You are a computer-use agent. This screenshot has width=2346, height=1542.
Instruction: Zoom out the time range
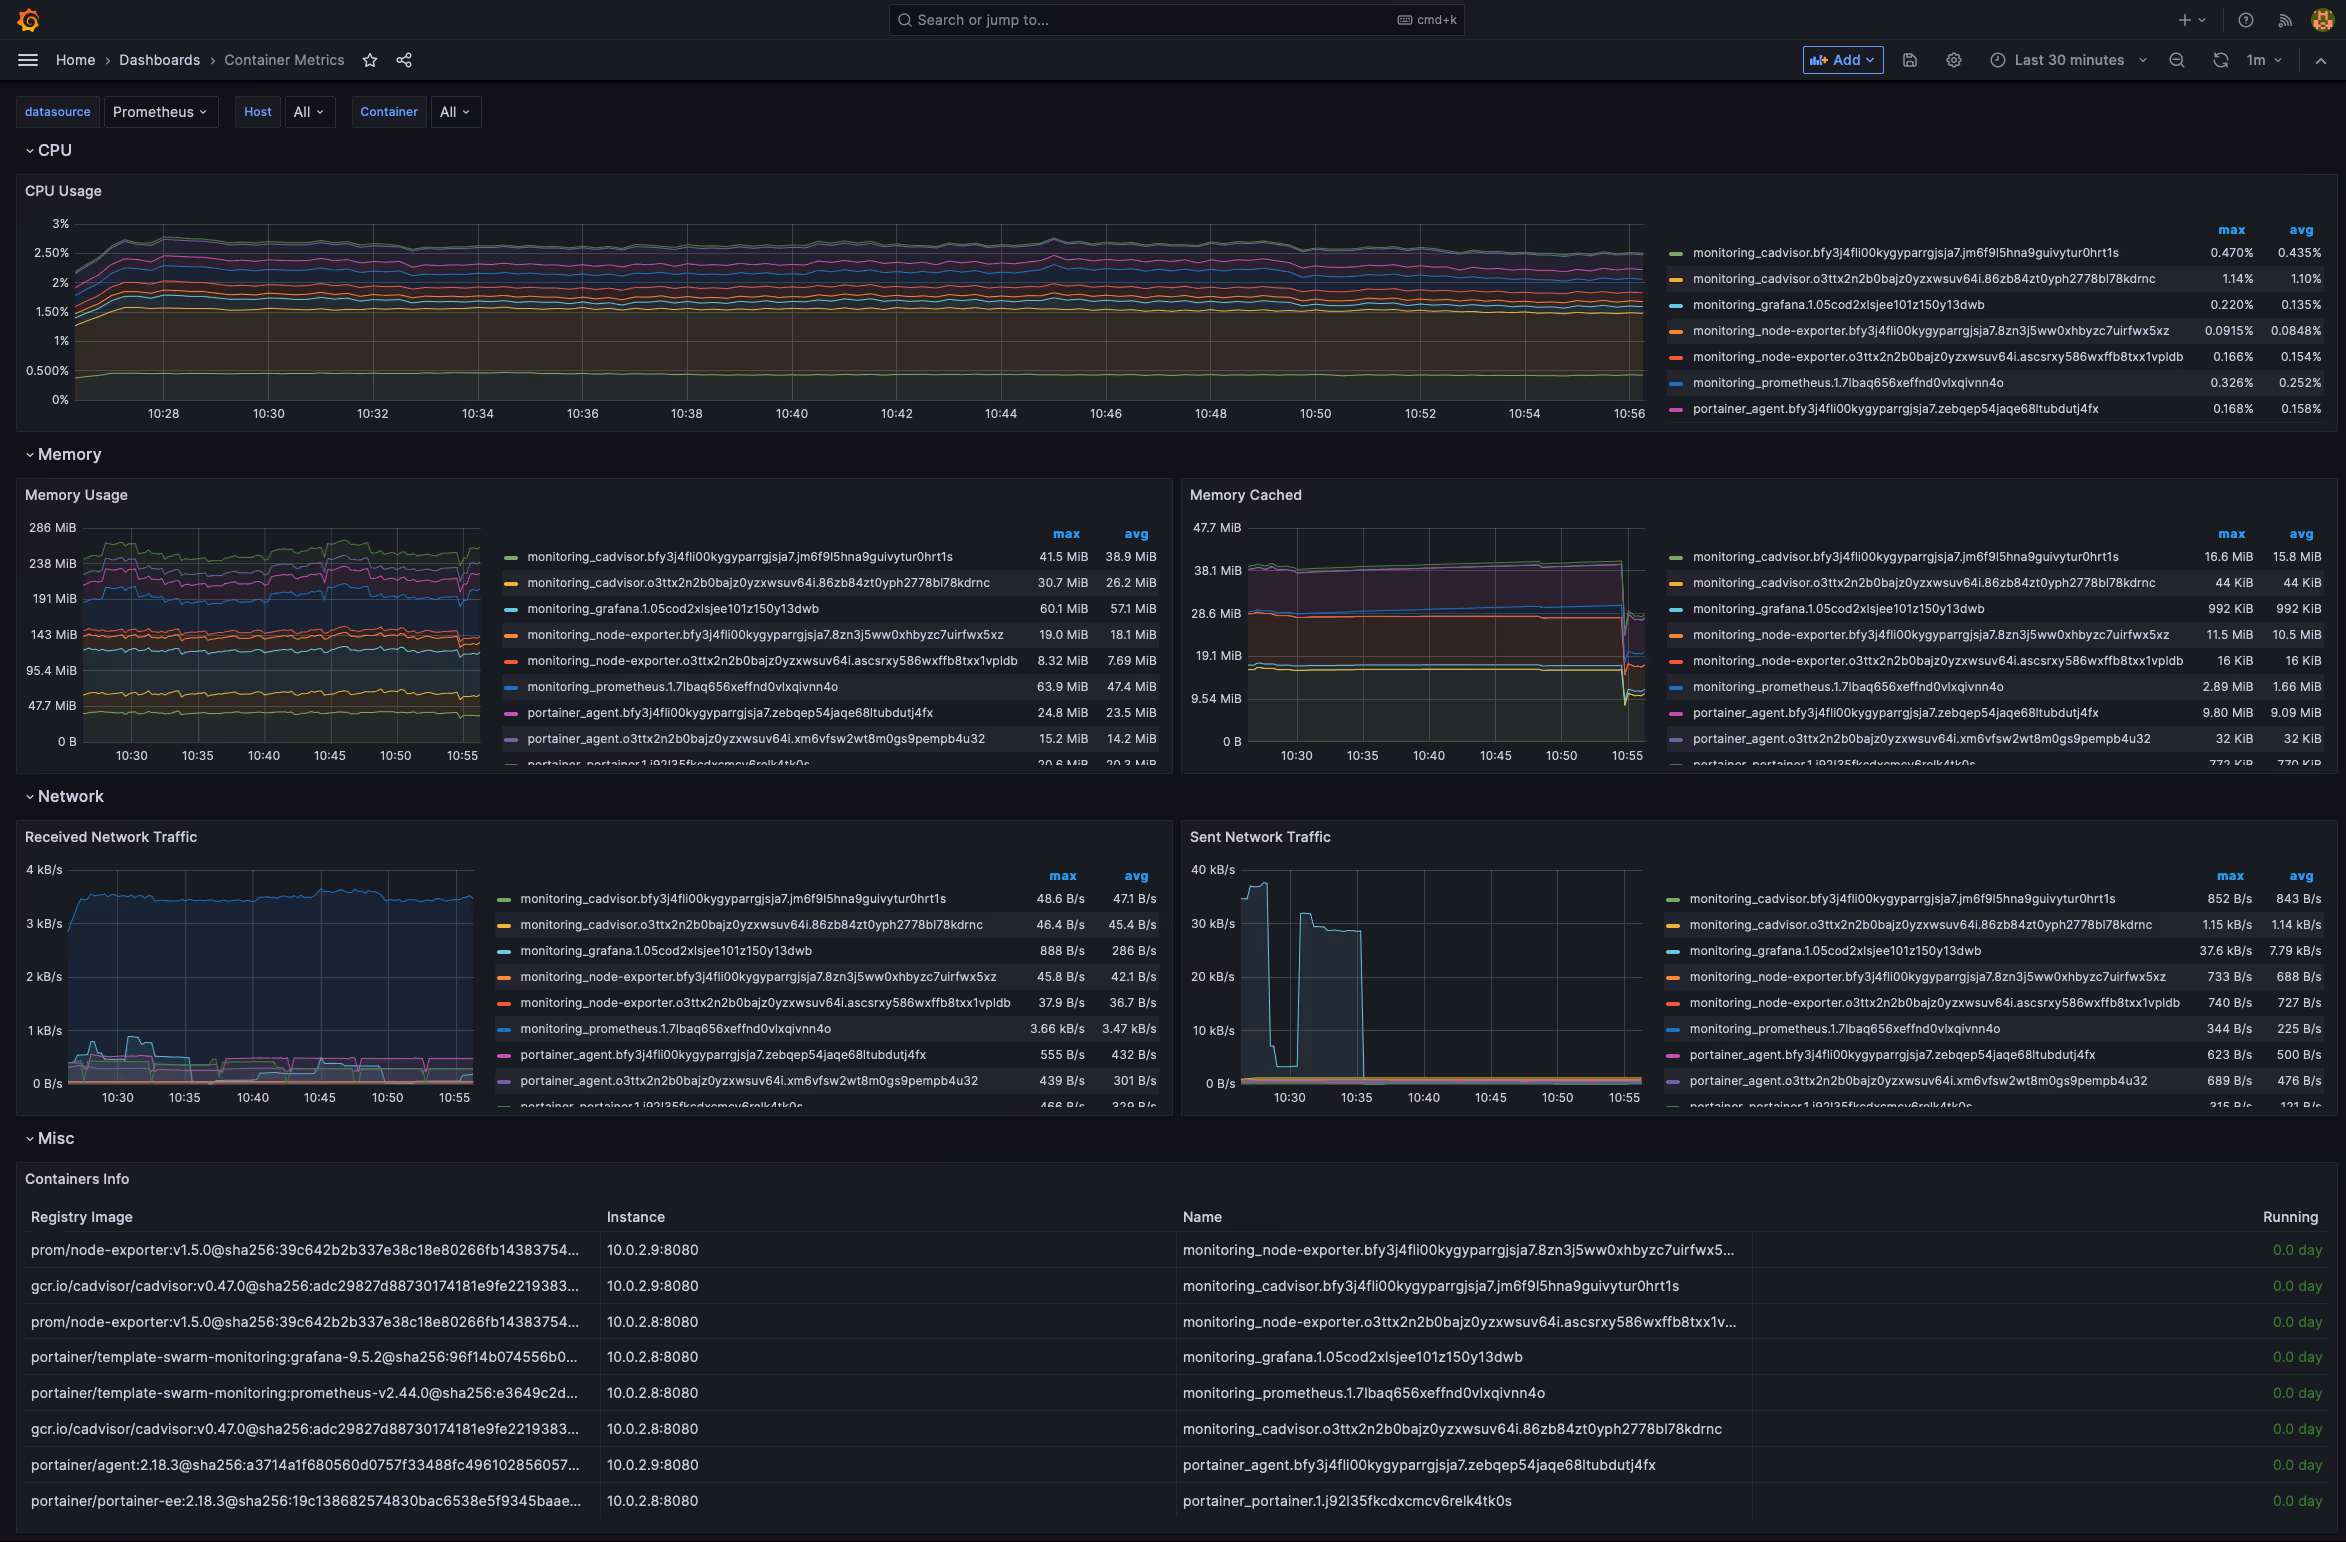point(2176,60)
